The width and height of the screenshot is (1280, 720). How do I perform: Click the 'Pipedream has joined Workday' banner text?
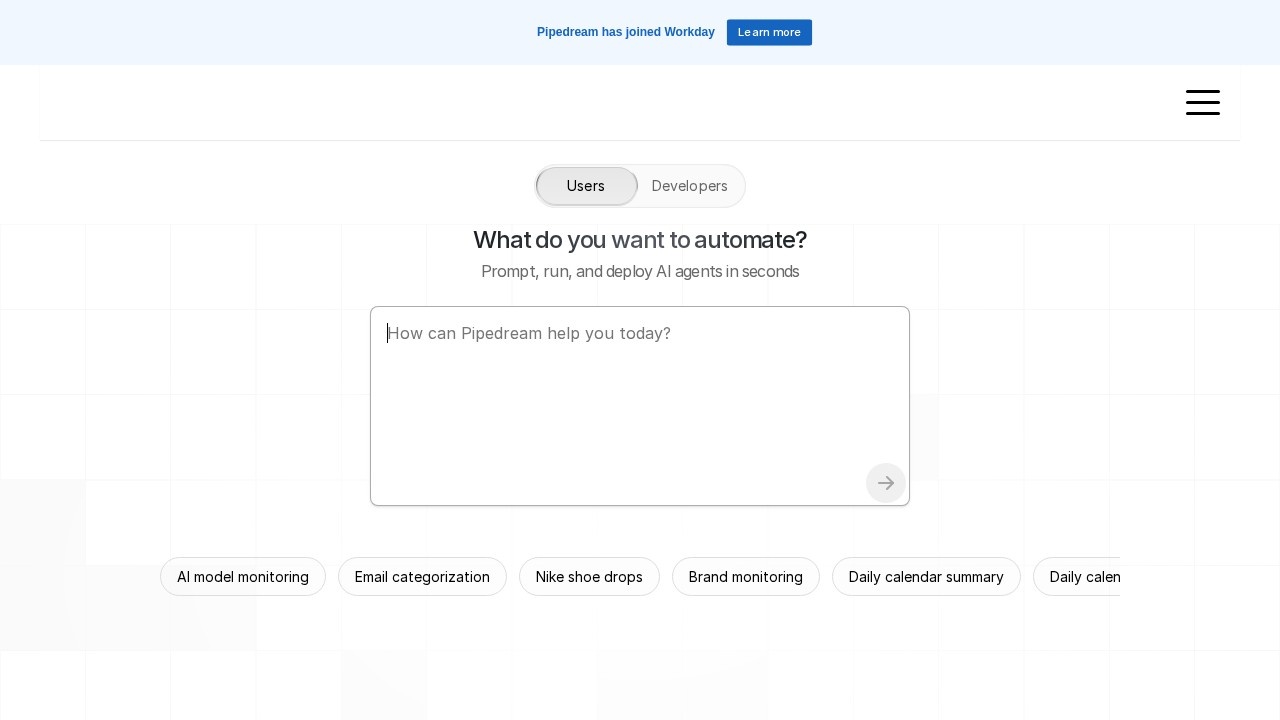(626, 32)
